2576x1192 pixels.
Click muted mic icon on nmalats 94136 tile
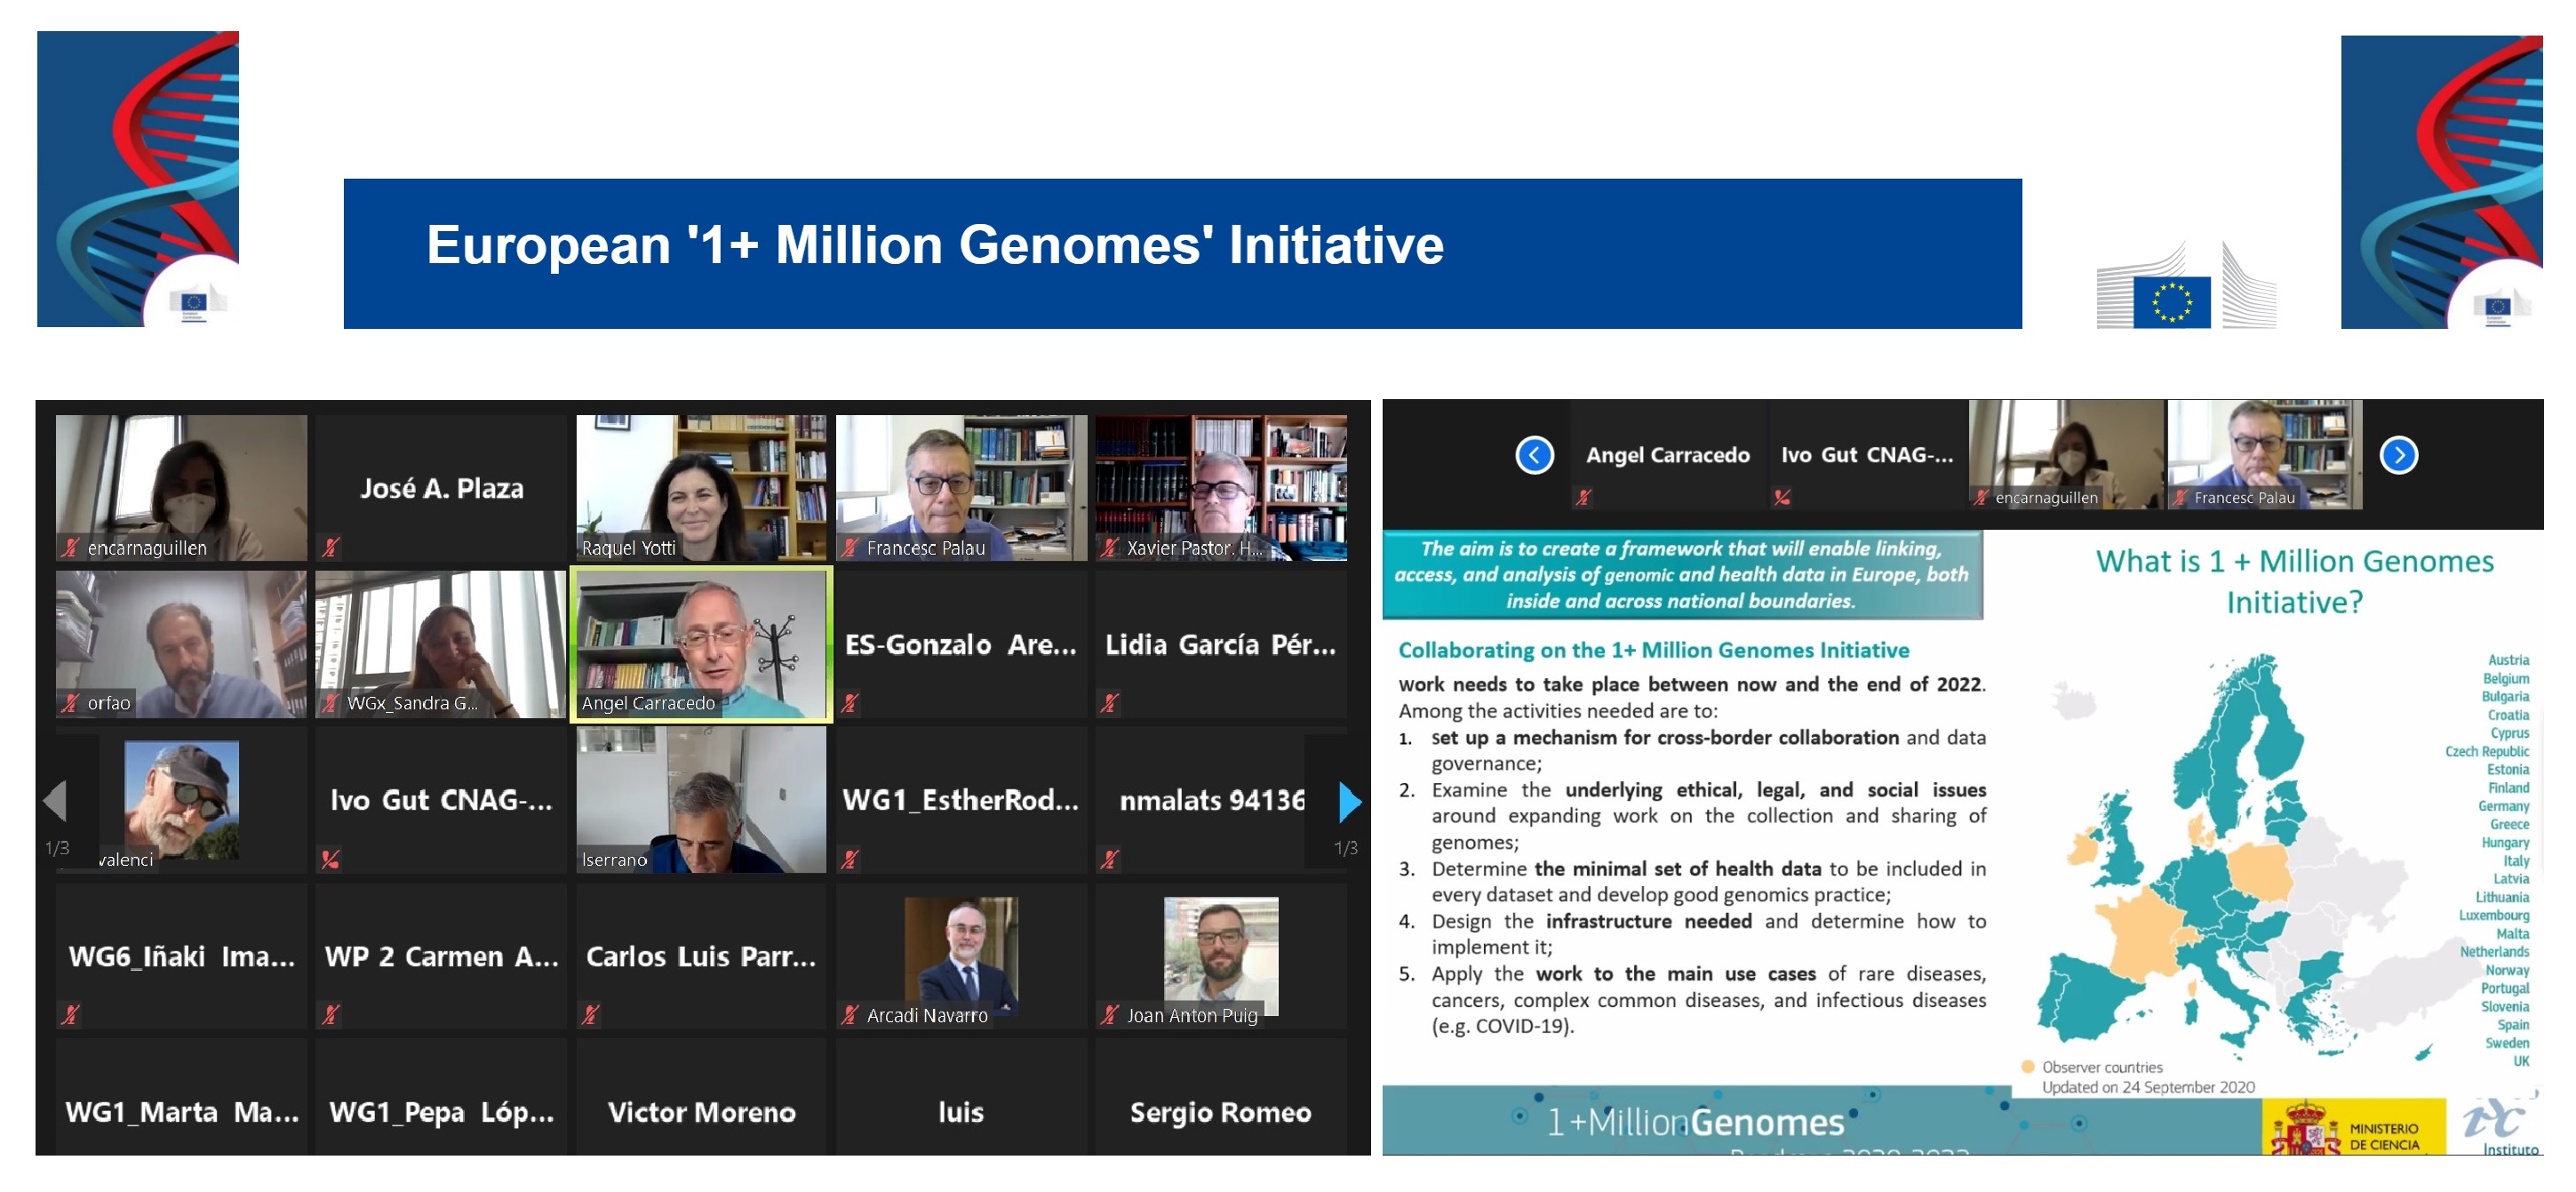pos(1109,859)
